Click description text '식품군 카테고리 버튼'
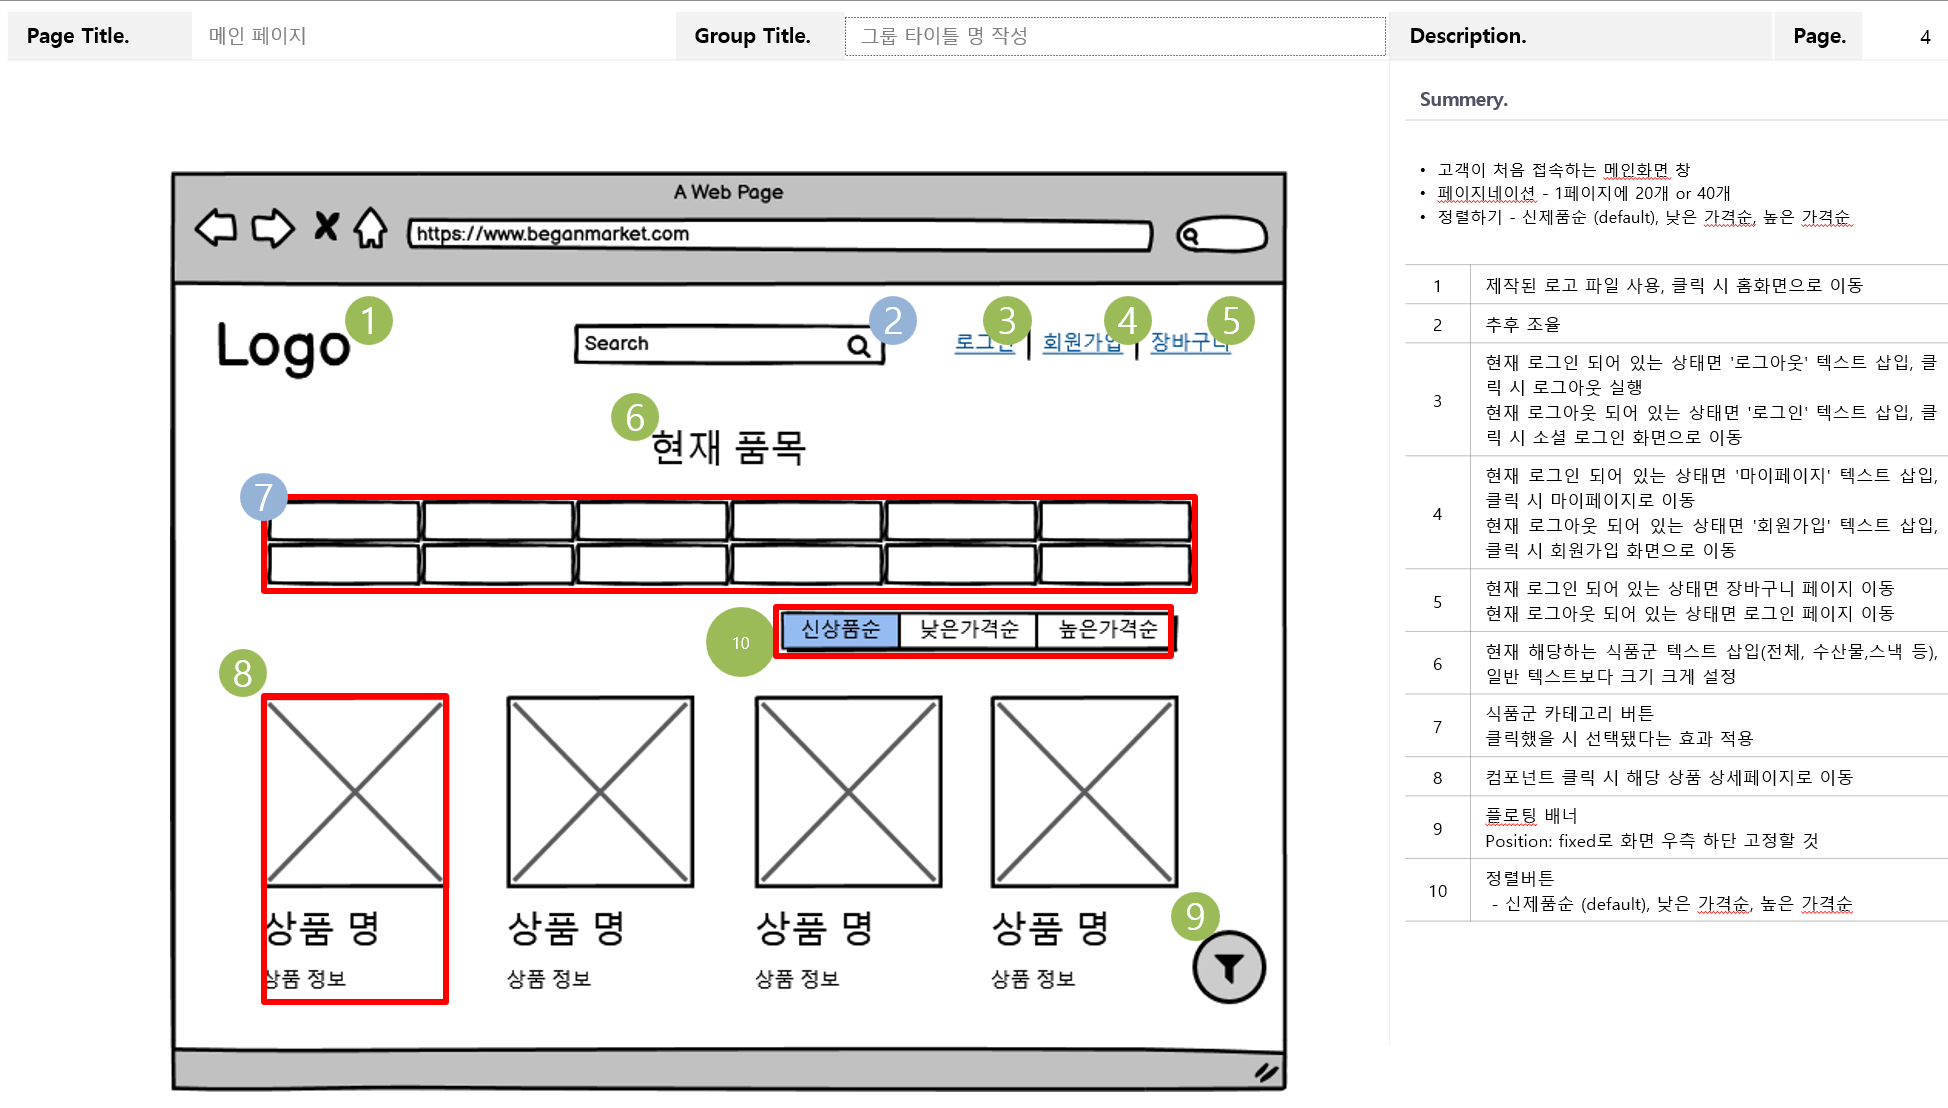The width and height of the screenshot is (1948, 1108). tap(1569, 713)
